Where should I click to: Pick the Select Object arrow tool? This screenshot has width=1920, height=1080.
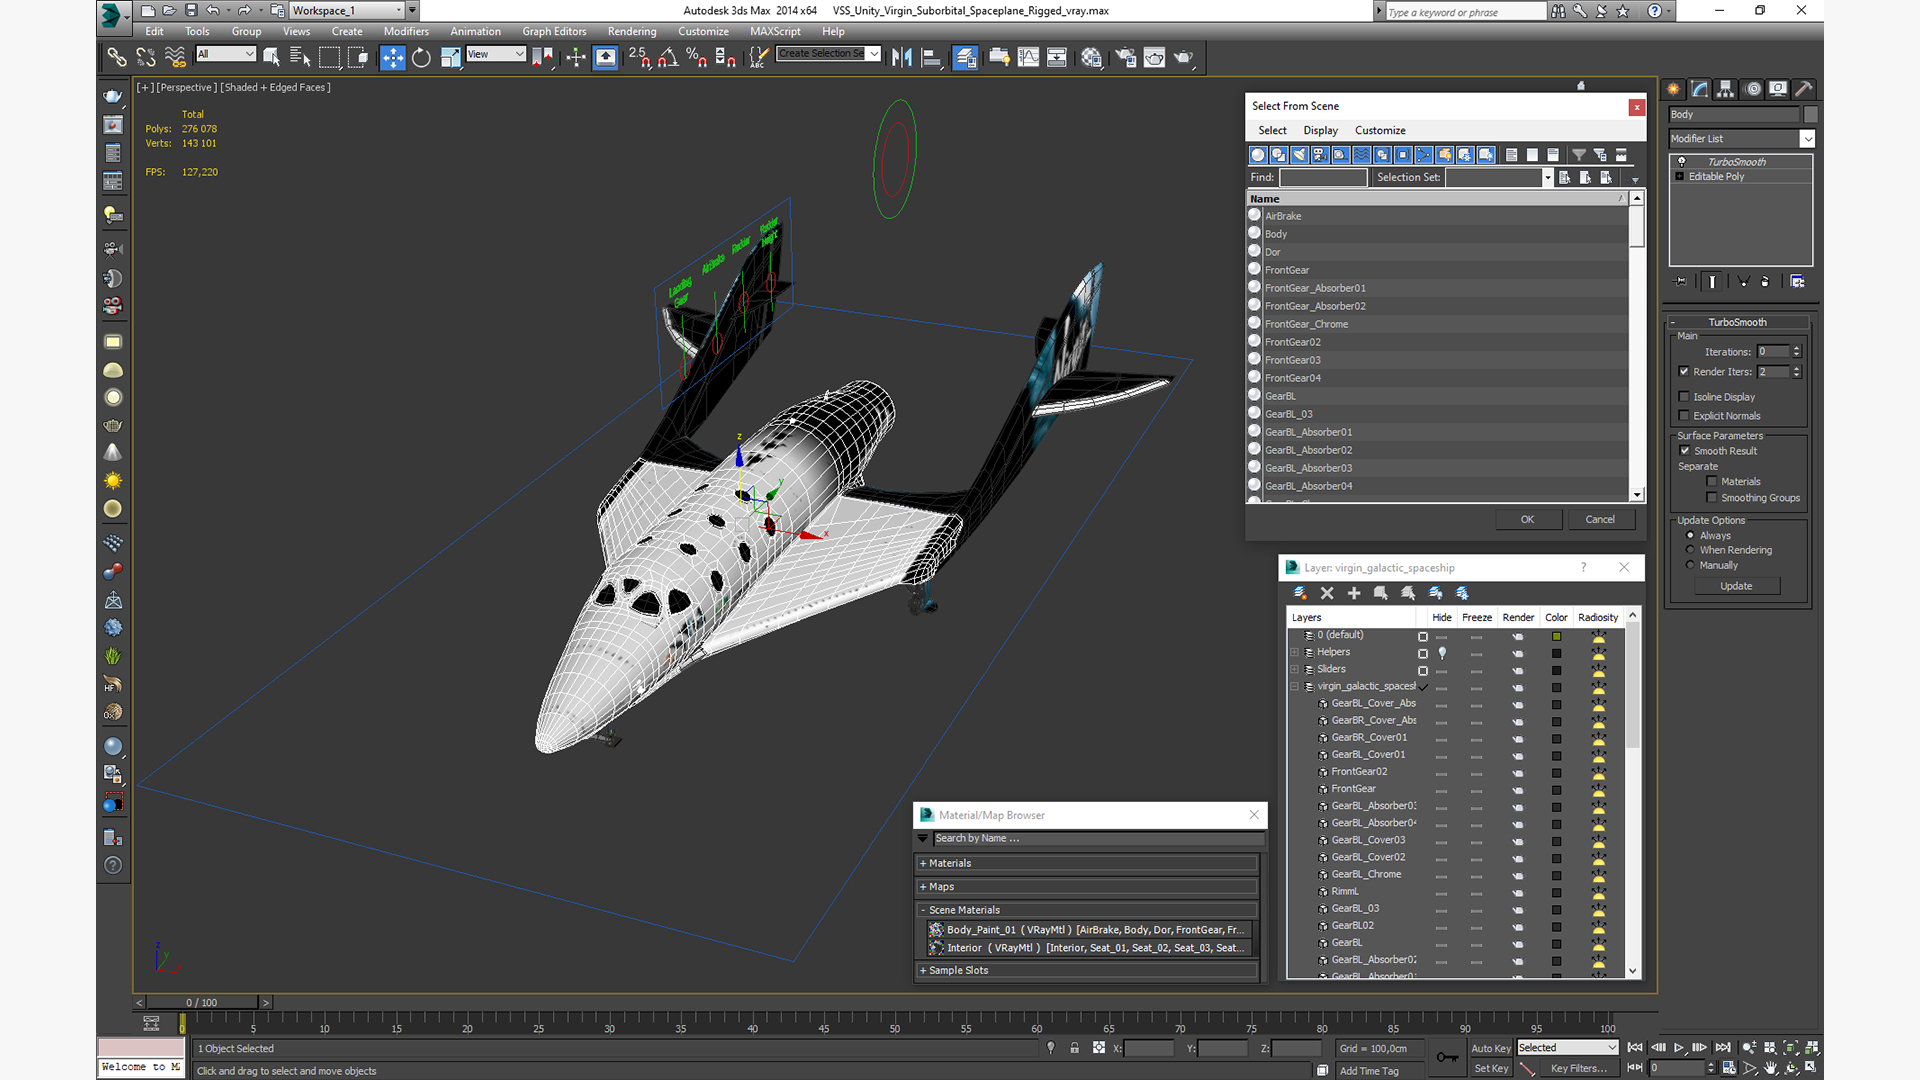tap(271, 57)
